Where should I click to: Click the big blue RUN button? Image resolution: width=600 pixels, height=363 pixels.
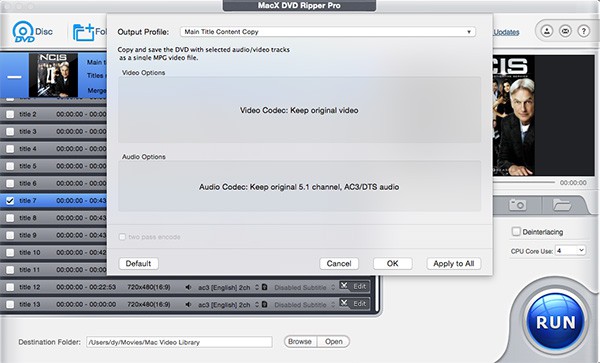click(x=556, y=322)
